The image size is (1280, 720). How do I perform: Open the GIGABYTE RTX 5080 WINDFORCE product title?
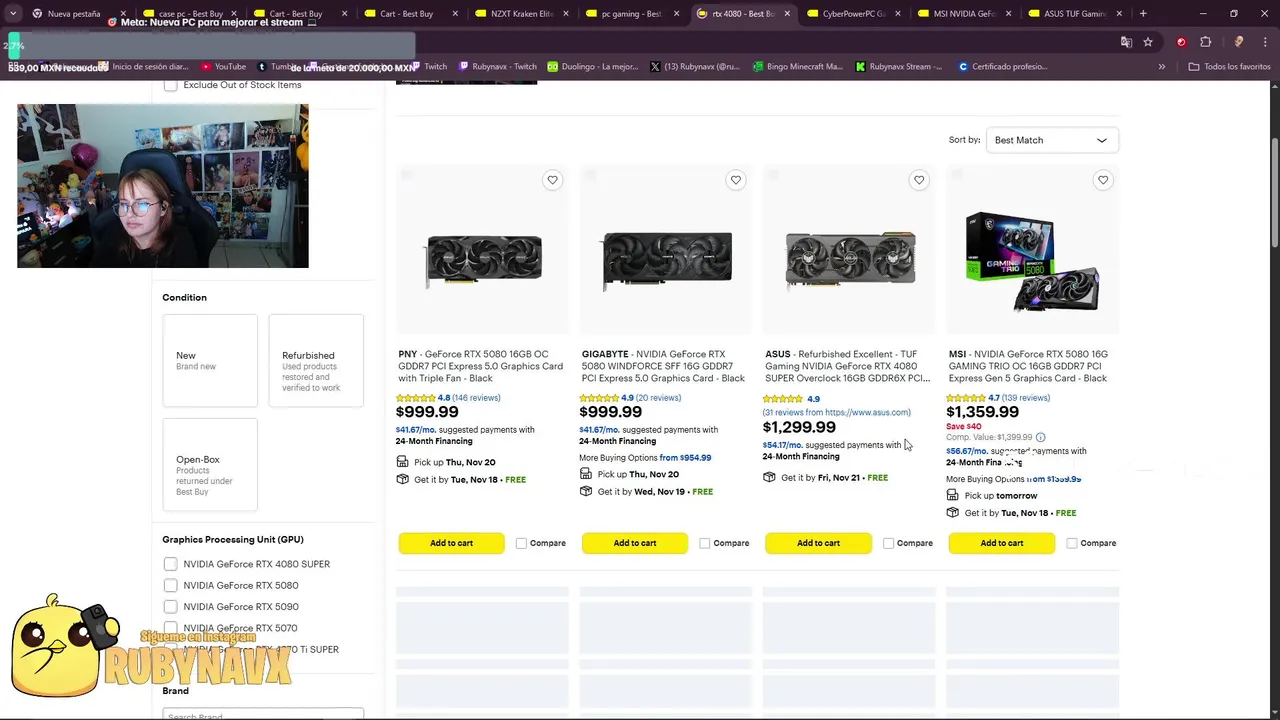click(664, 366)
